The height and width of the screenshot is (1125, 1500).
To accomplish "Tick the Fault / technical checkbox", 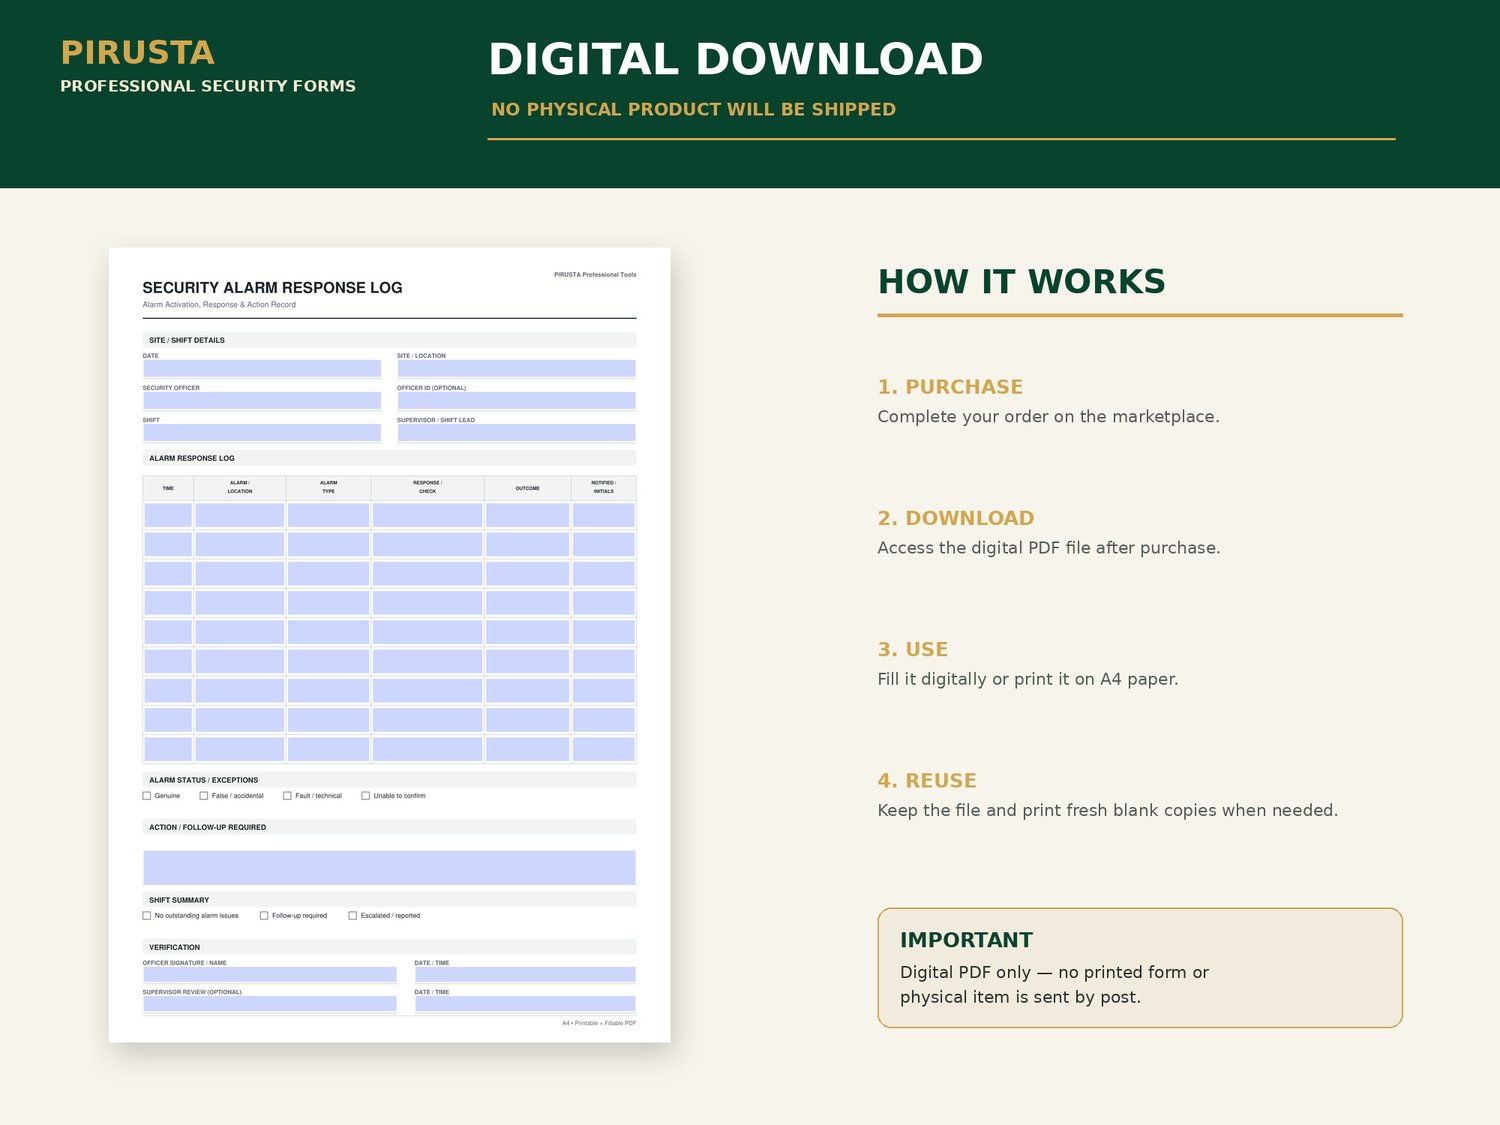I will click(287, 796).
